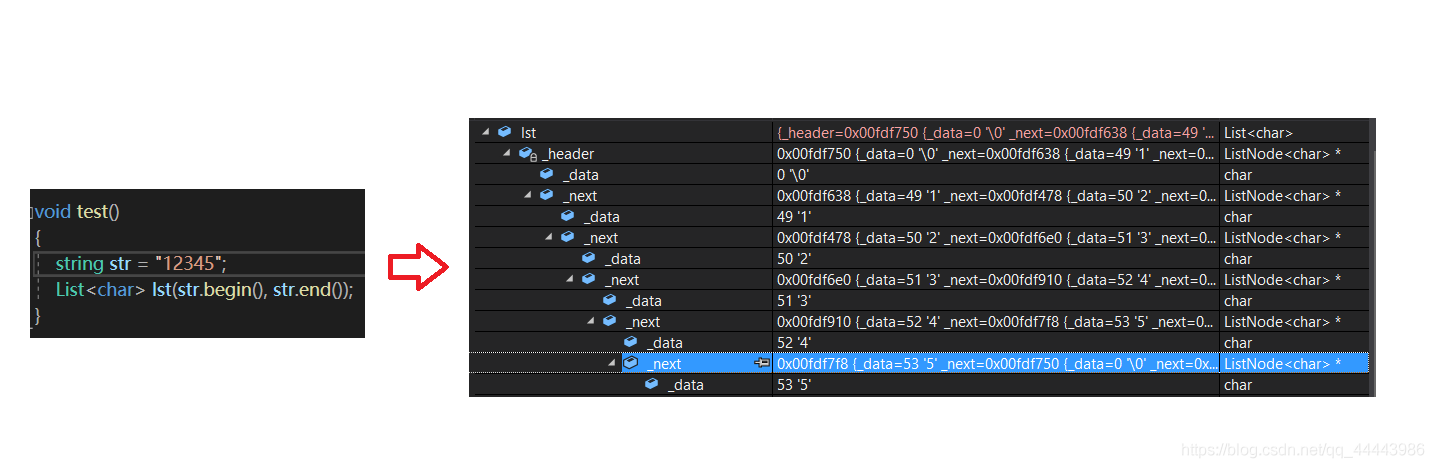Click the value 49 '1'
1434x468 pixels.
tap(794, 217)
